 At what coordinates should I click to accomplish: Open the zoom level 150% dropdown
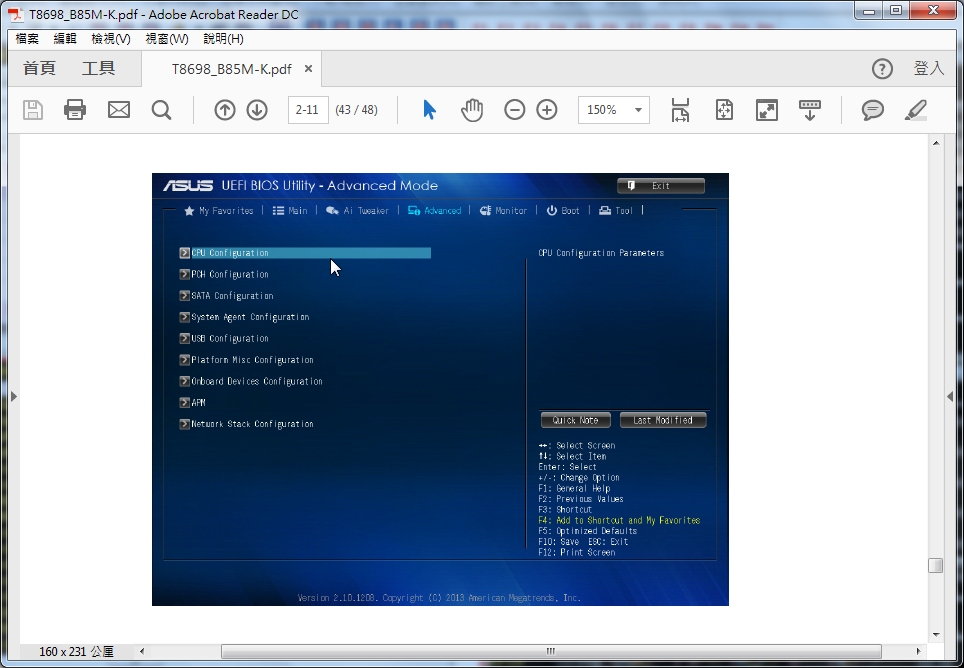[x=638, y=110]
